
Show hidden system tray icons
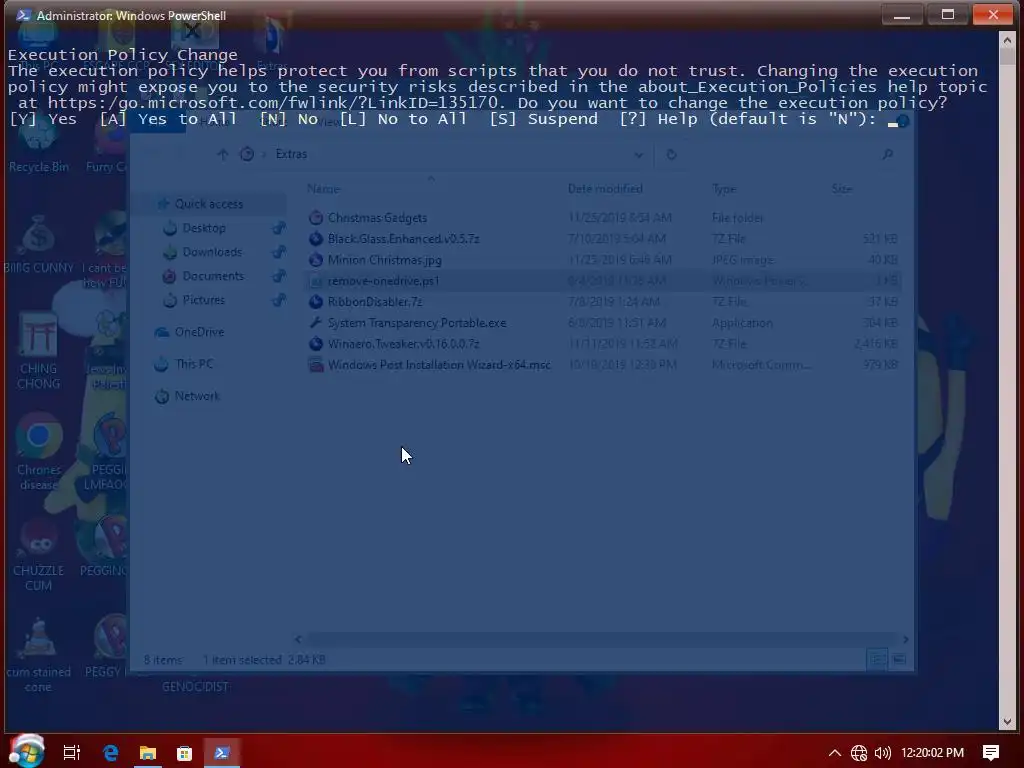pos(835,753)
